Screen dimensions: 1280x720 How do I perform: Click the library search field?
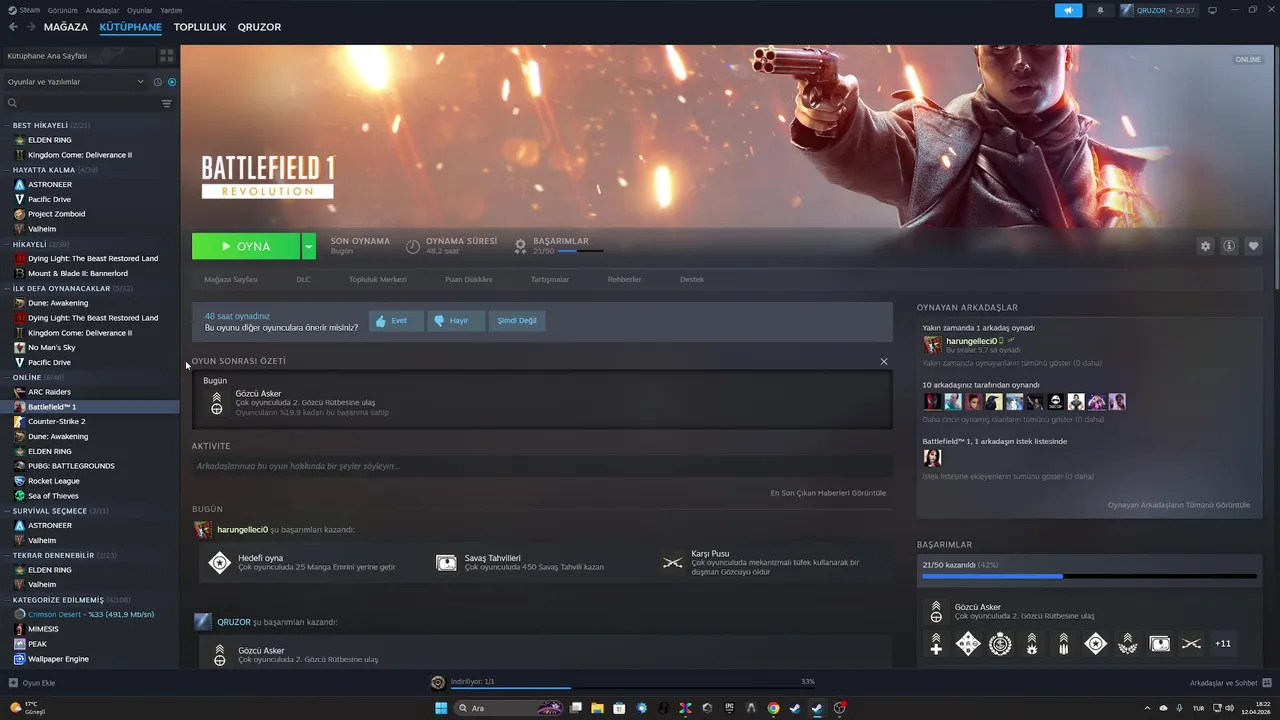[x=85, y=103]
